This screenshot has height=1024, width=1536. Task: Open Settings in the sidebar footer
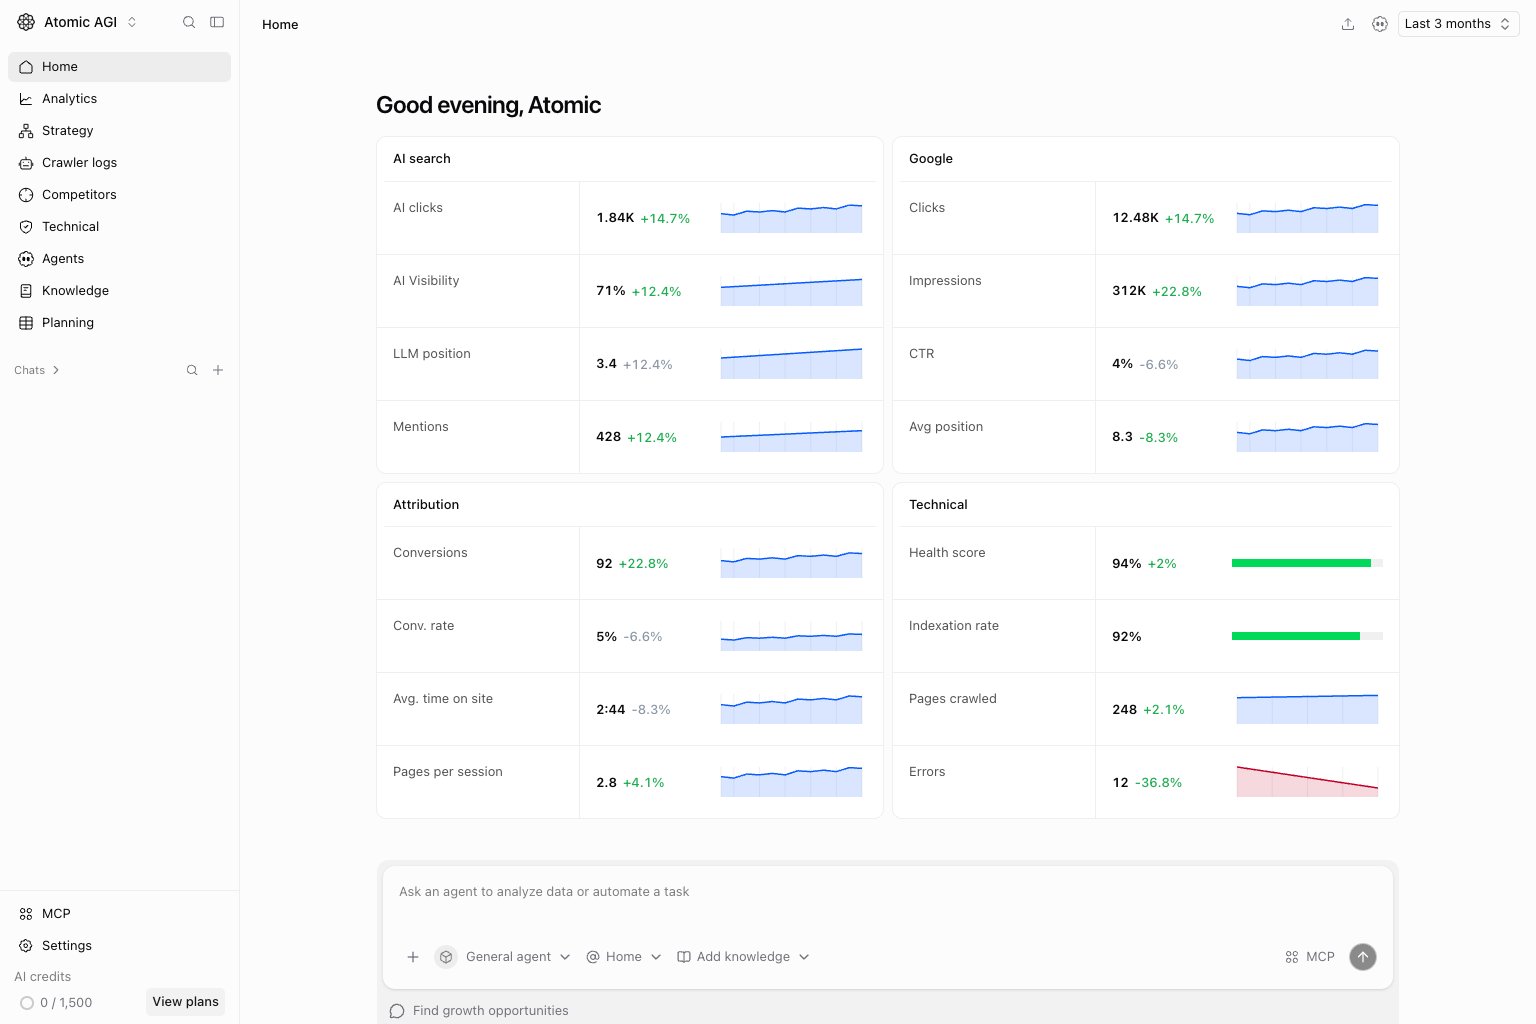click(x=119, y=946)
